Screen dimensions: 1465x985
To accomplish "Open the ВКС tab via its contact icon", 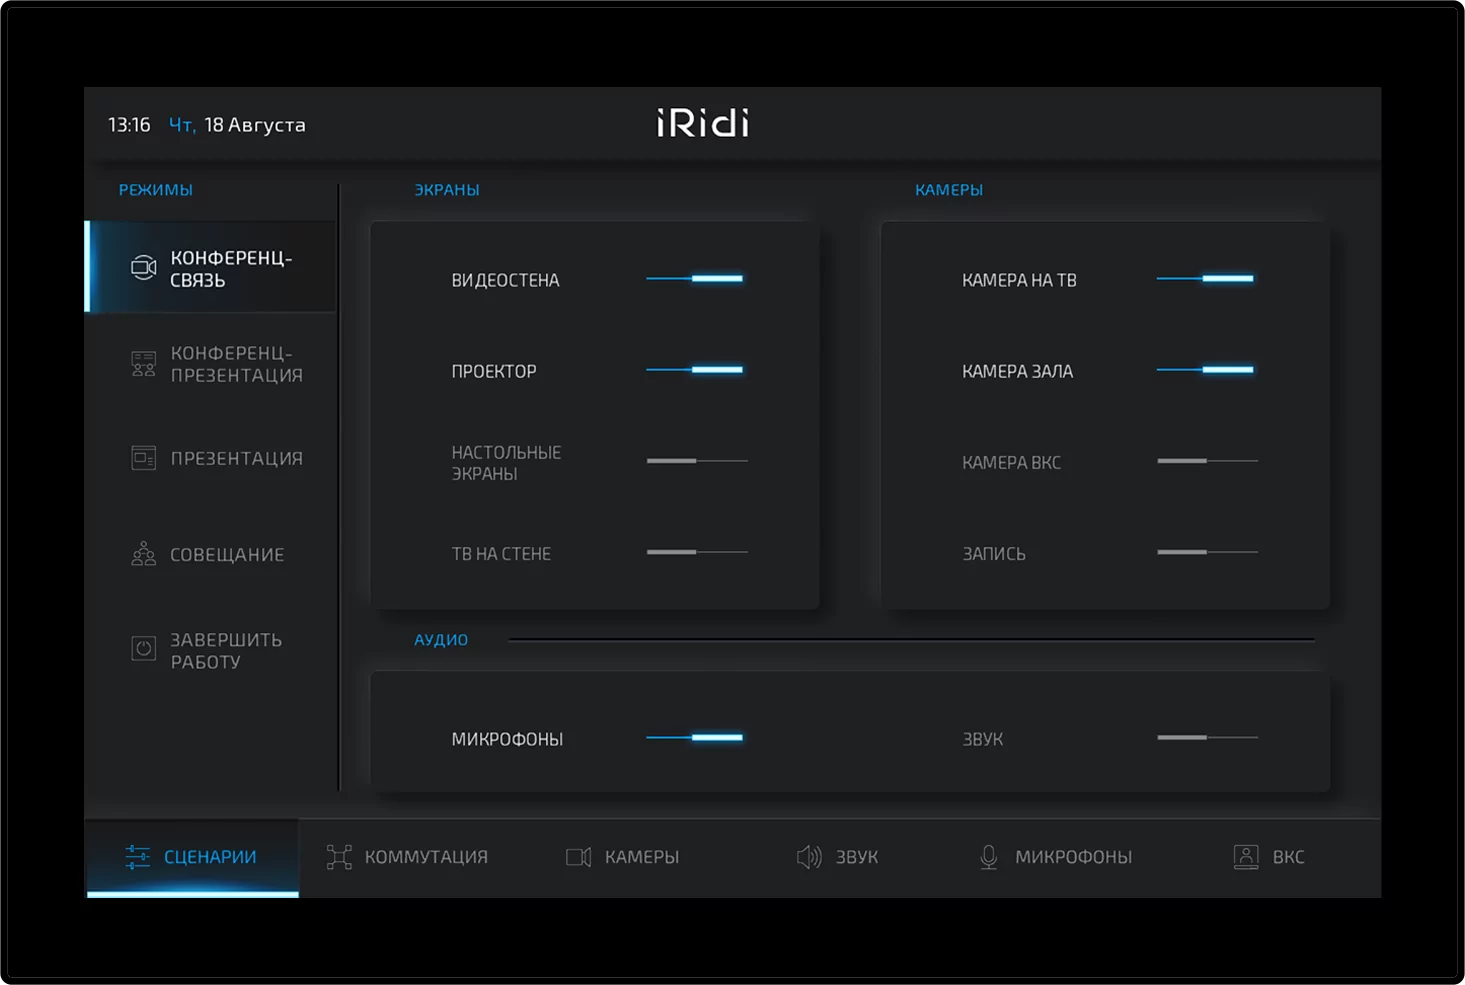I will tap(1246, 857).
